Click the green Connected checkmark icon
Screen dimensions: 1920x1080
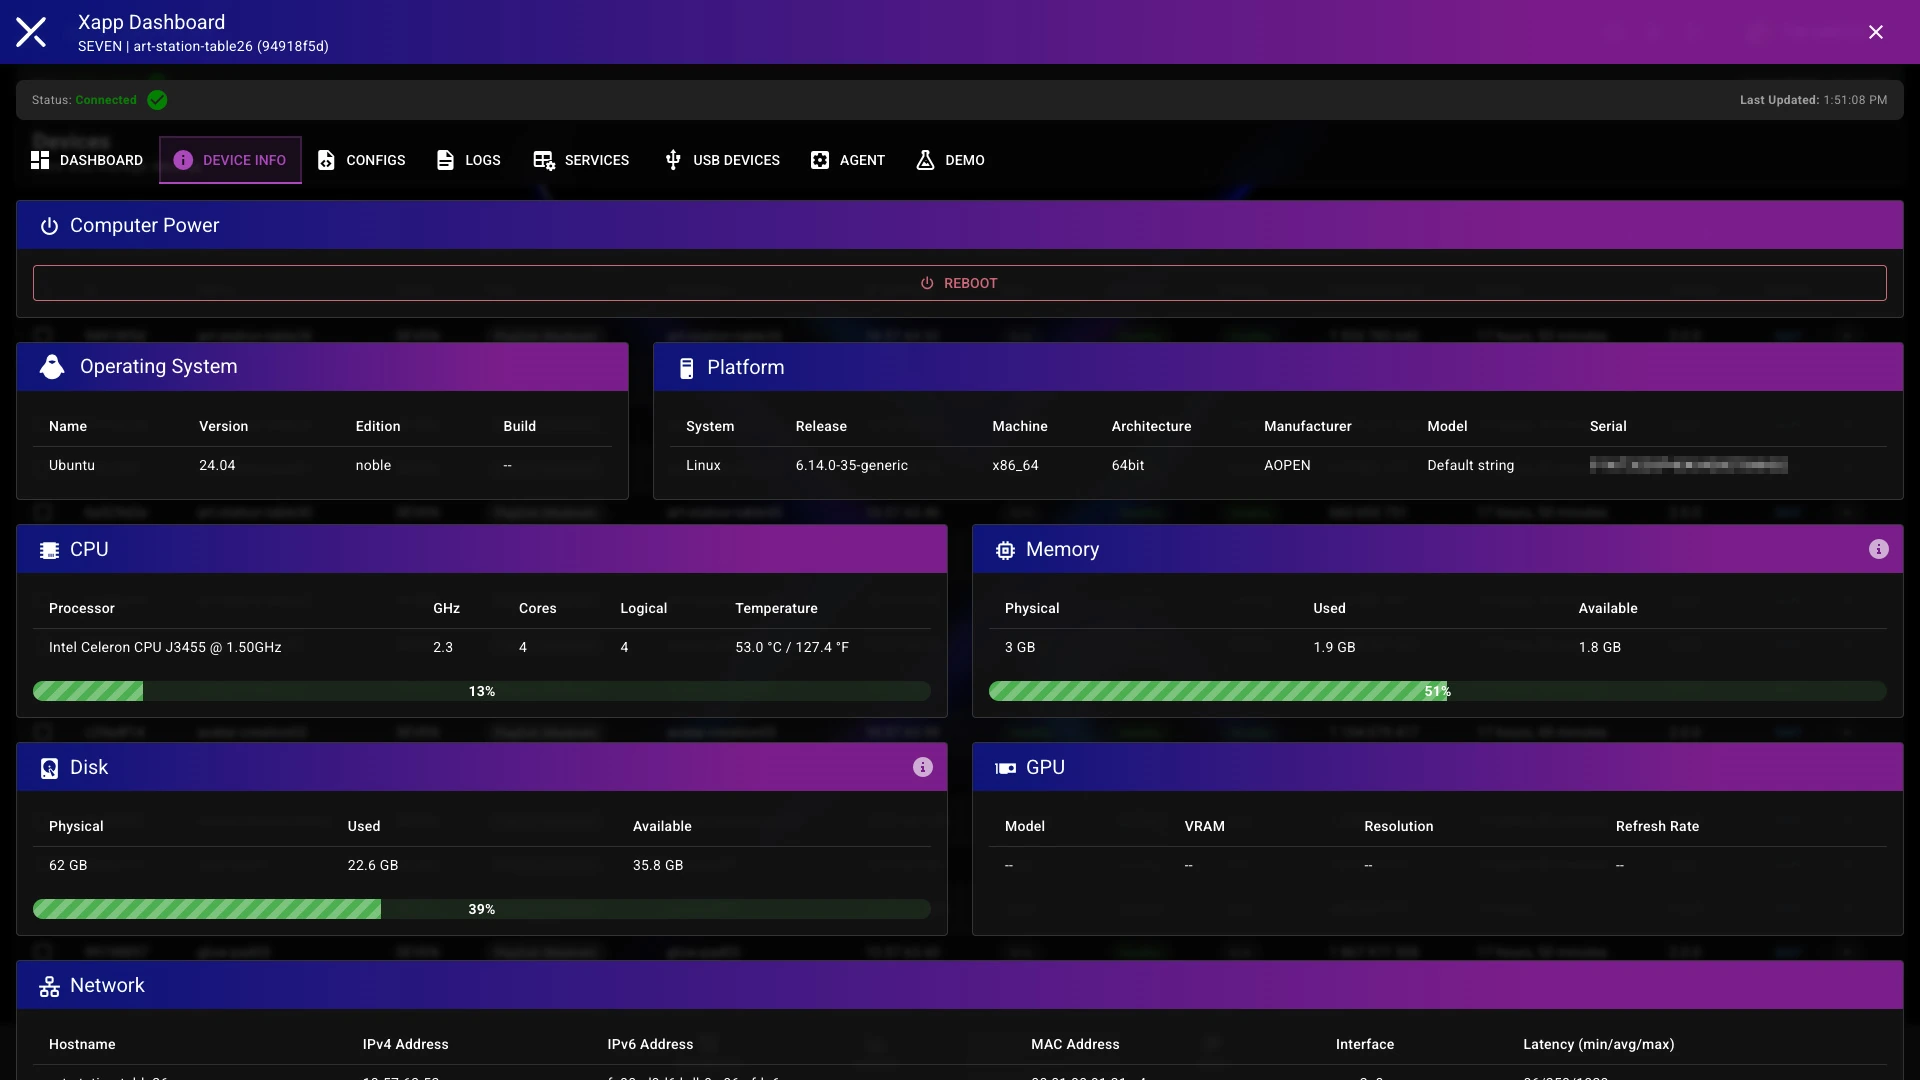[x=157, y=100]
